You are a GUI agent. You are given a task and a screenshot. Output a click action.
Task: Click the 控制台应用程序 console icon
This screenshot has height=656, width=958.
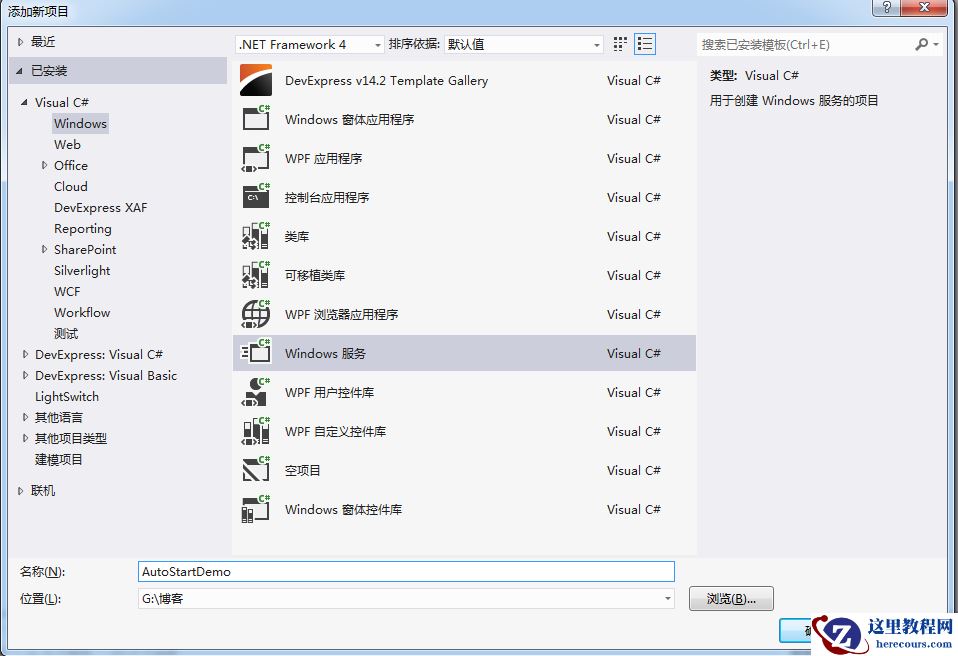[256, 197]
